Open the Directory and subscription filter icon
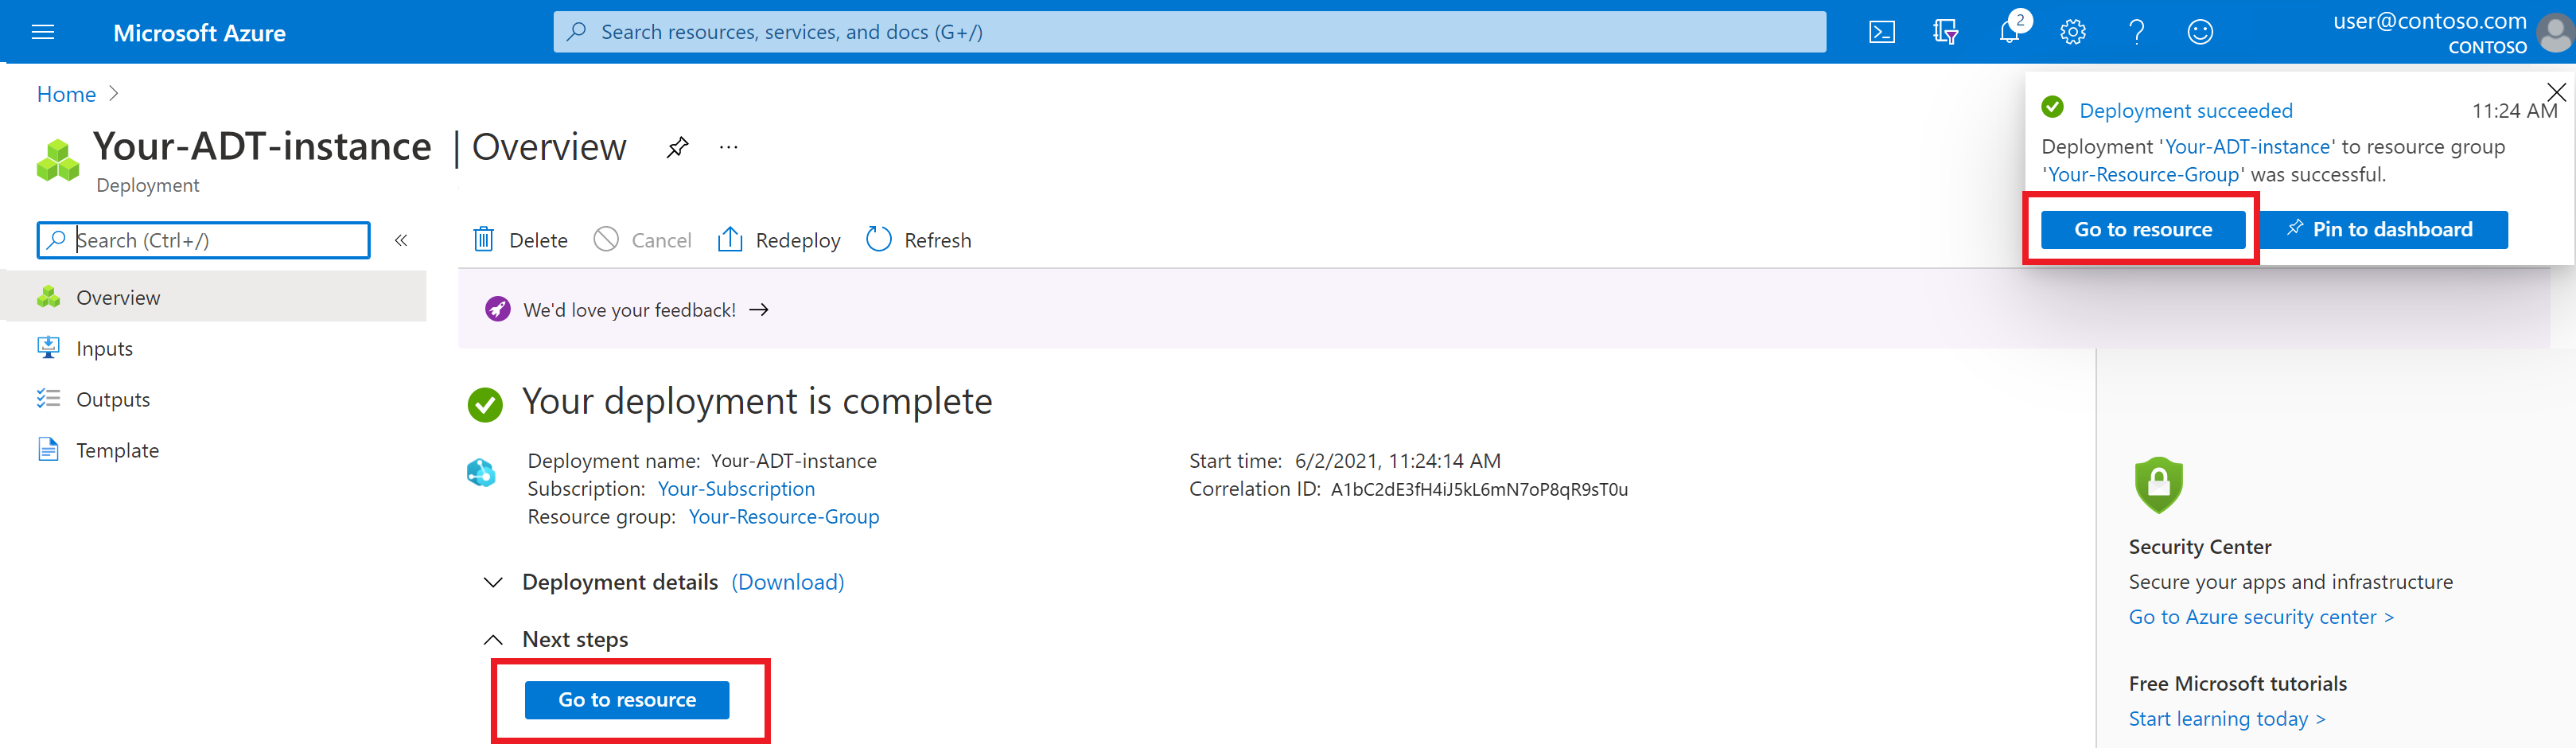 (1945, 33)
